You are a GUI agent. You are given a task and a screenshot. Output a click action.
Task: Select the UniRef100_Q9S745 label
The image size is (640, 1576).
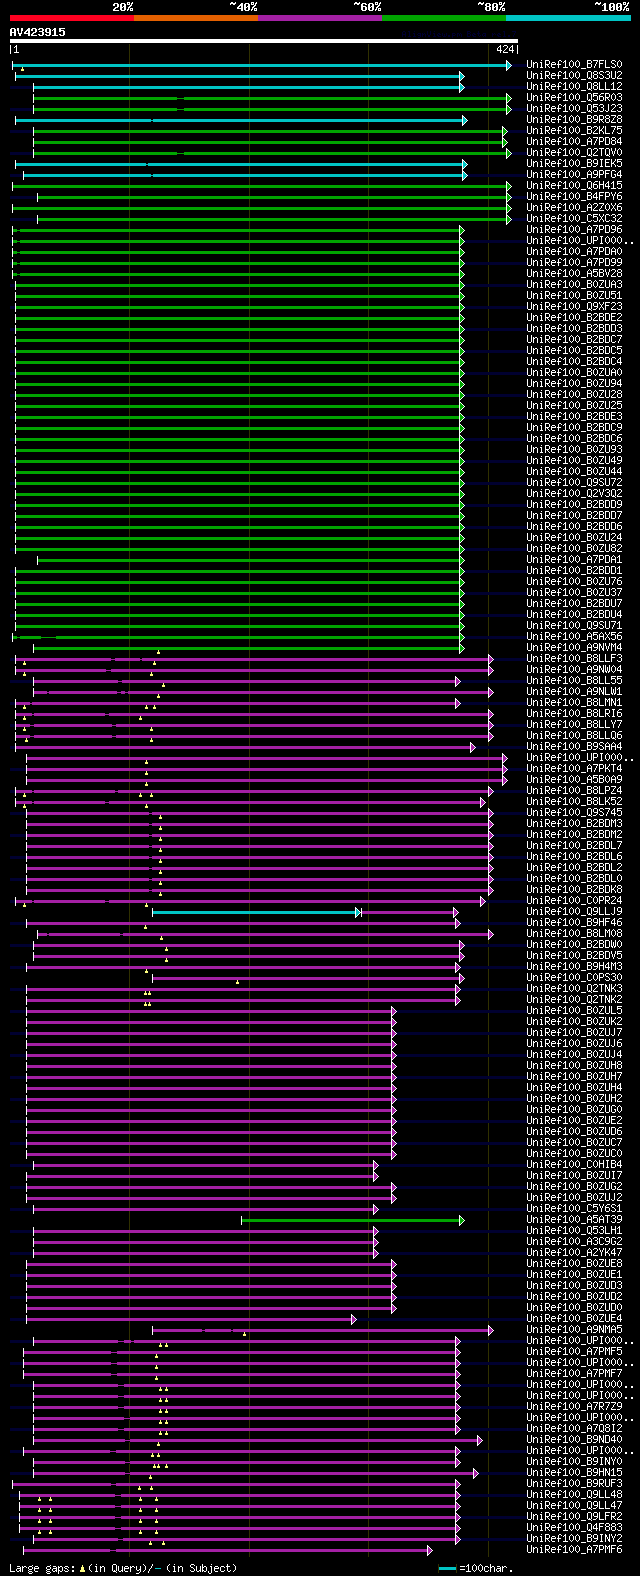click(x=574, y=813)
